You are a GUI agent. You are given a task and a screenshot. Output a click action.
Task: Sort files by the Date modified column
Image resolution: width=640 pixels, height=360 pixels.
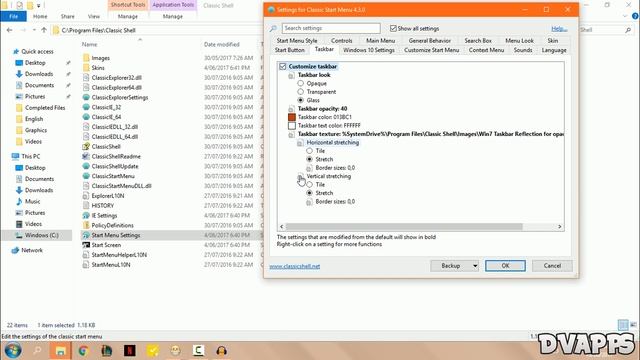tap(222, 44)
